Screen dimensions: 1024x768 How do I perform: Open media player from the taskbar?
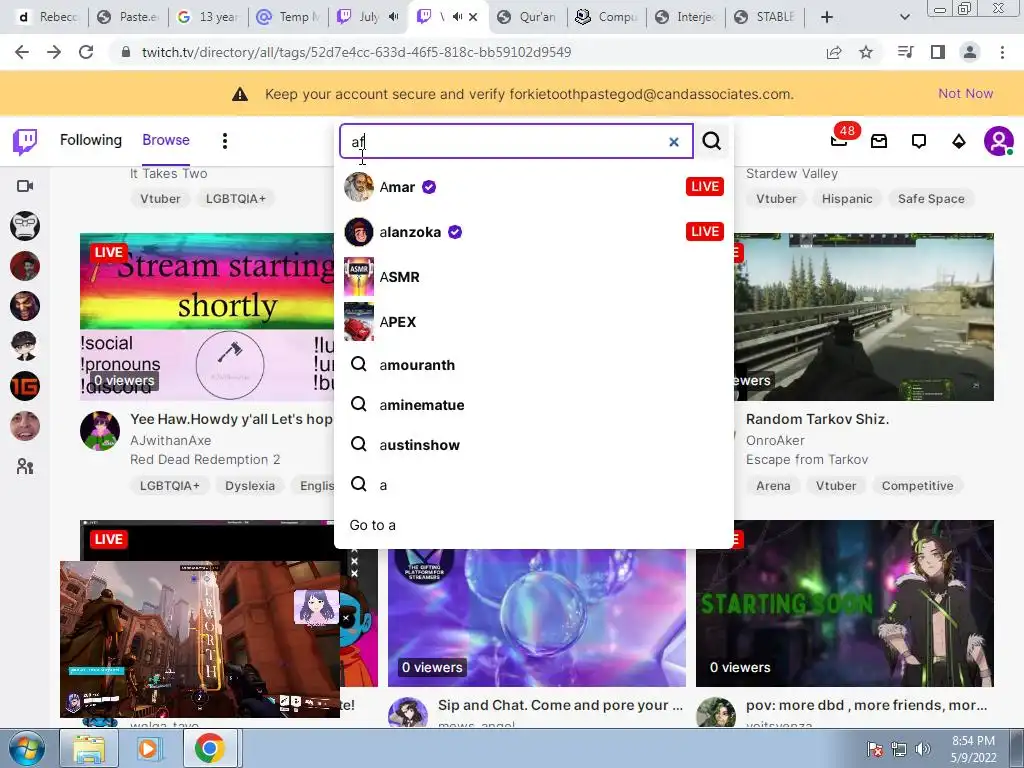(148, 748)
